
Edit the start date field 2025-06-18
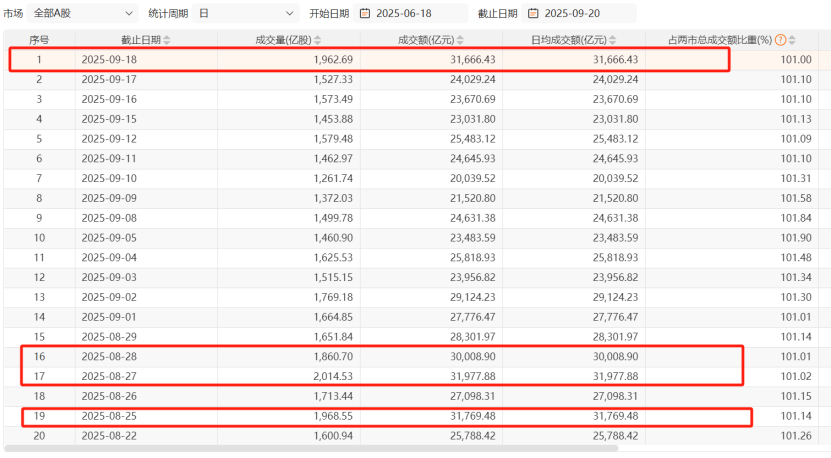click(410, 13)
